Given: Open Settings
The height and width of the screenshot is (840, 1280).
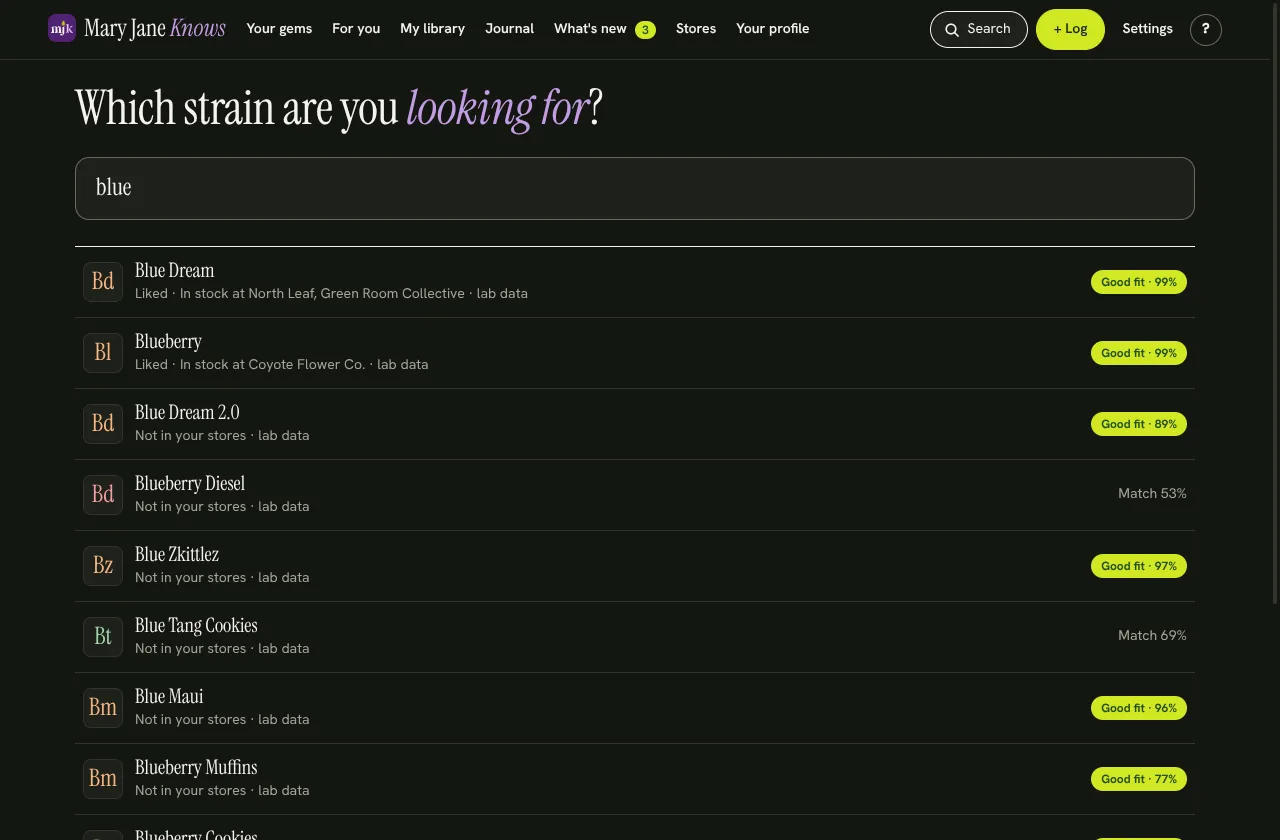Looking at the screenshot, I should [x=1147, y=29].
